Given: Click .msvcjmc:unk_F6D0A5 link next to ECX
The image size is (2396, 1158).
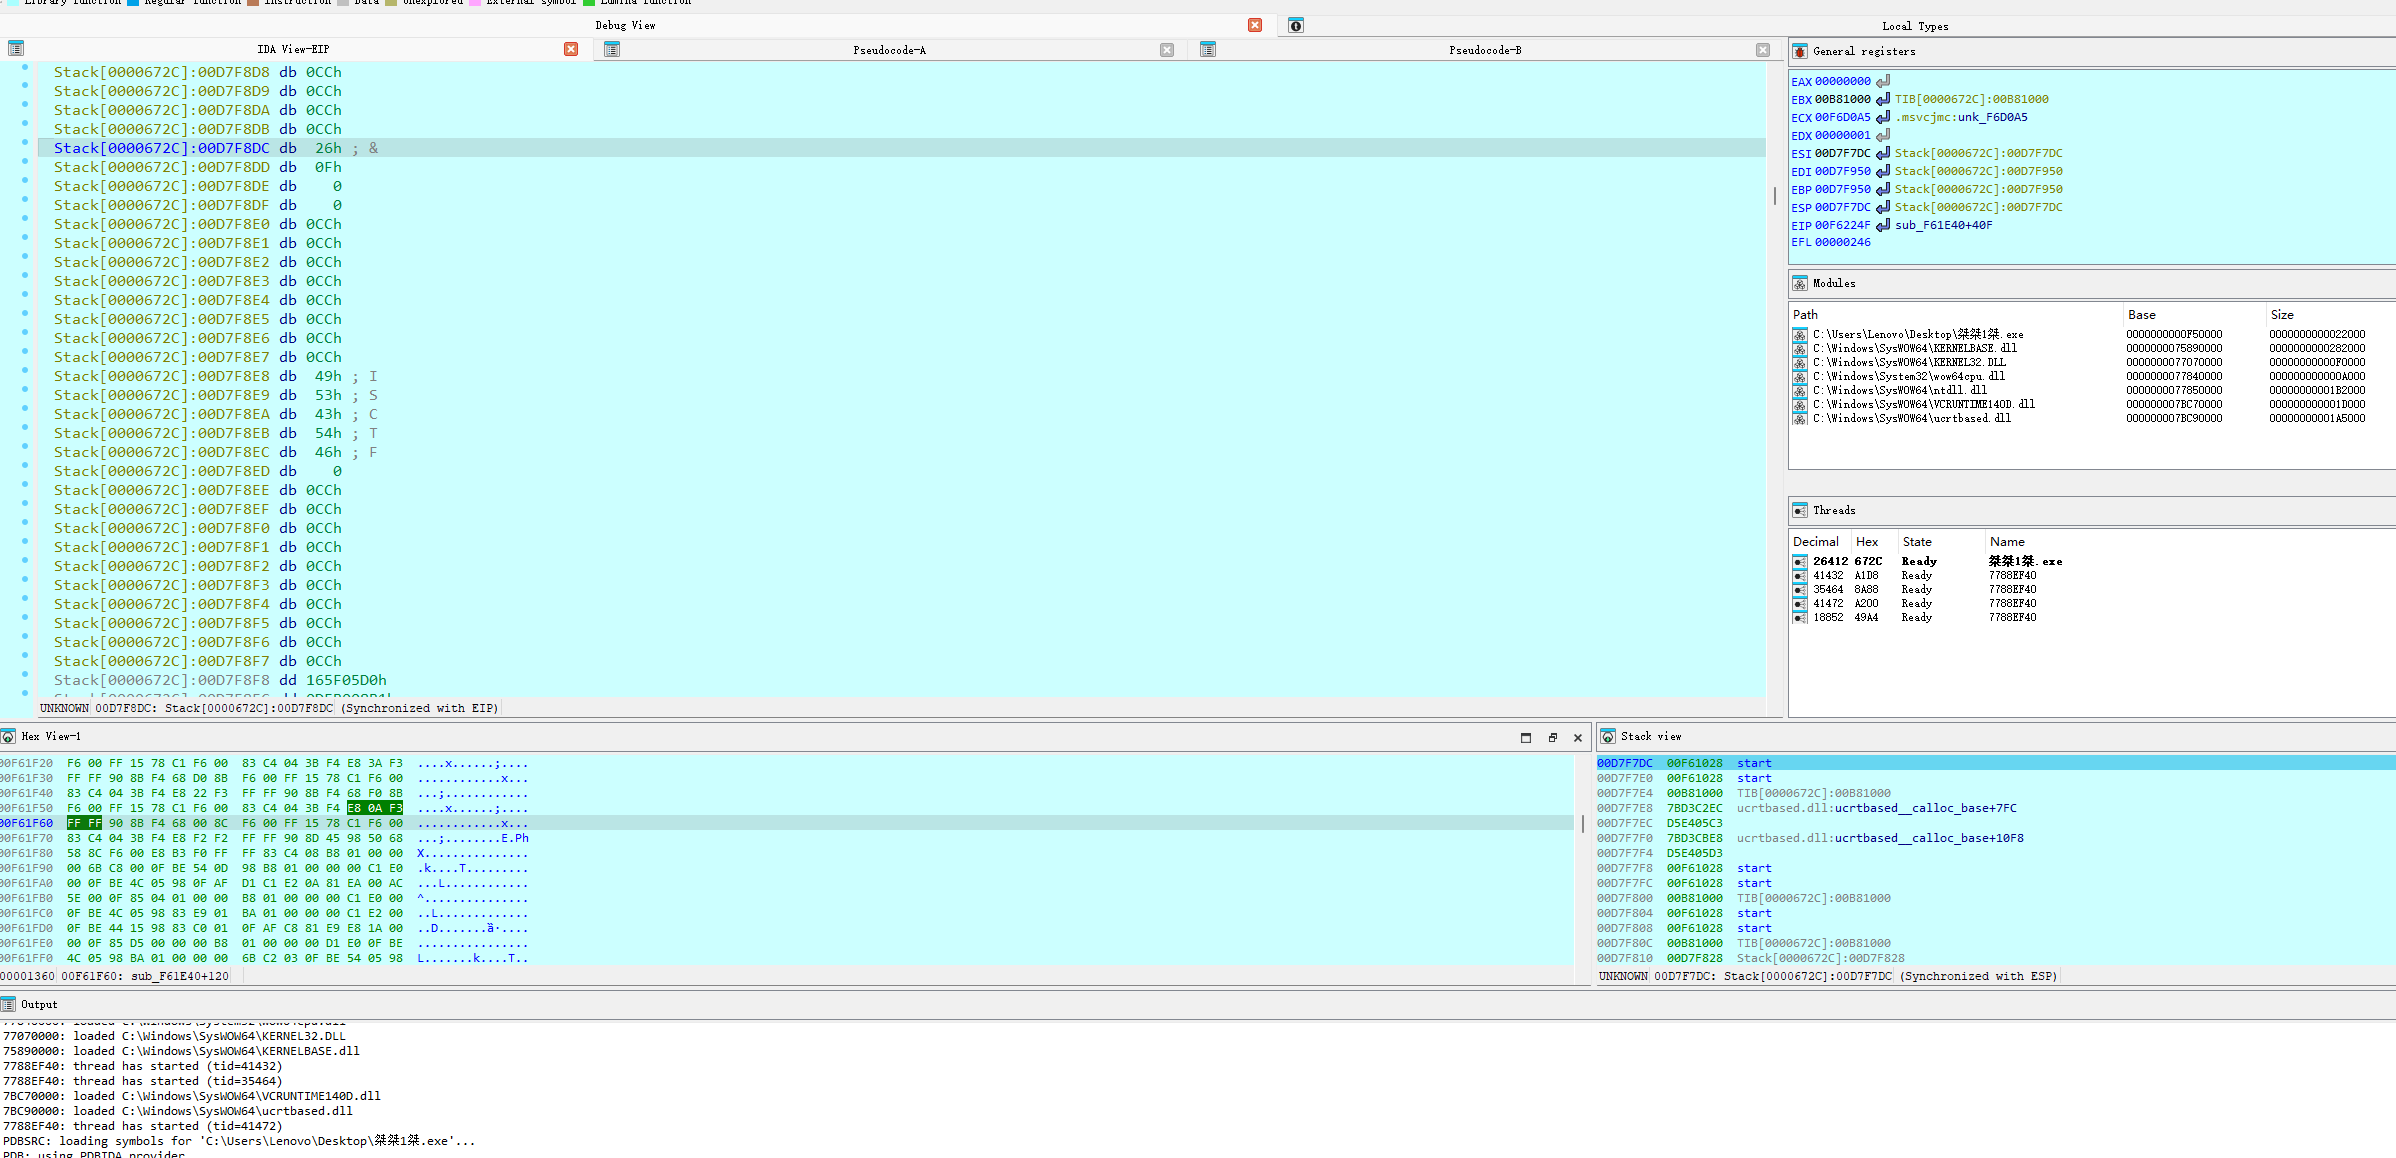Looking at the screenshot, I should [1961, 117].
